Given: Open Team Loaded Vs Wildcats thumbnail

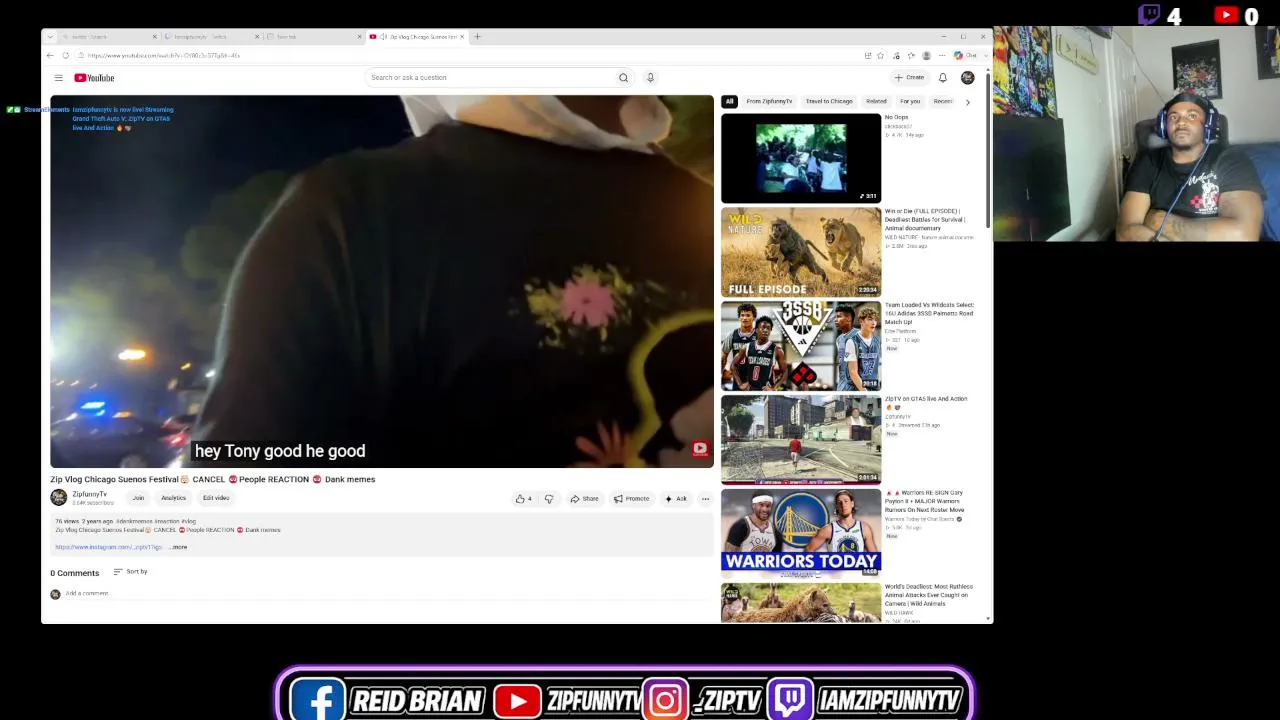Looking at the screenshot, I should pyautogui.click(x=801, y=346).
